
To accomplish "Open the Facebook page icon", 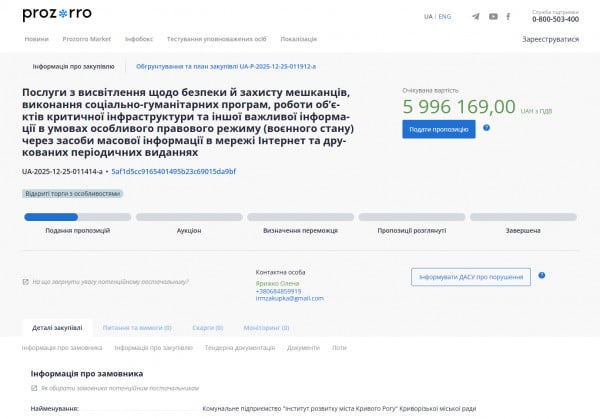I will (508, 17).
